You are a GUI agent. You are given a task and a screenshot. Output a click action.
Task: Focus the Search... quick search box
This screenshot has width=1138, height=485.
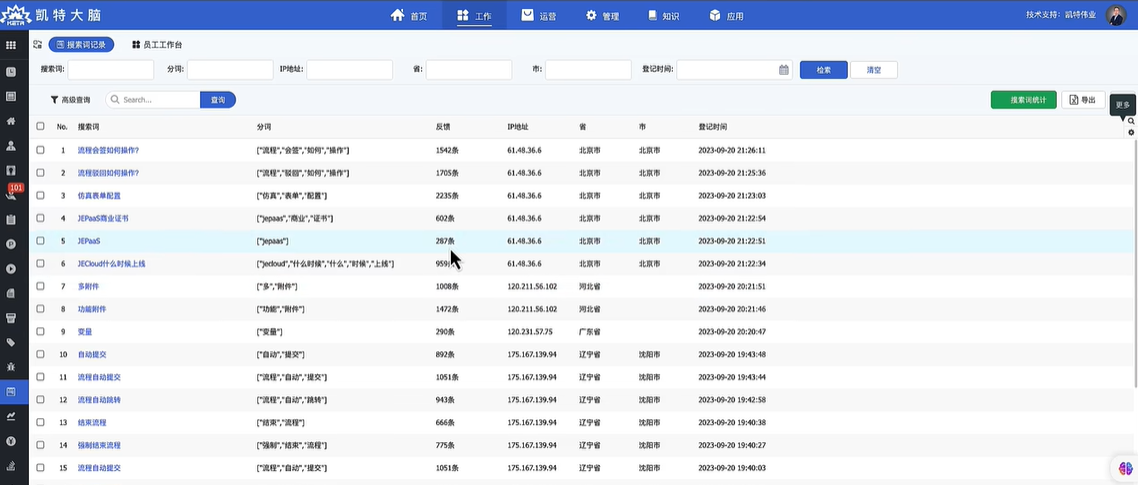(x=152, y=100)
